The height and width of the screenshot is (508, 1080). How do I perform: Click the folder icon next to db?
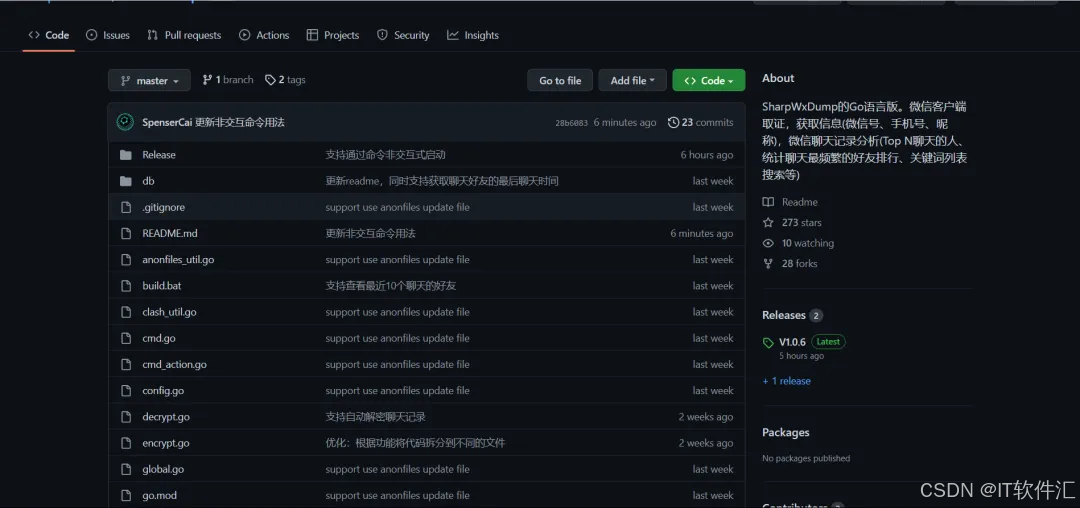(x=125, y=181)
